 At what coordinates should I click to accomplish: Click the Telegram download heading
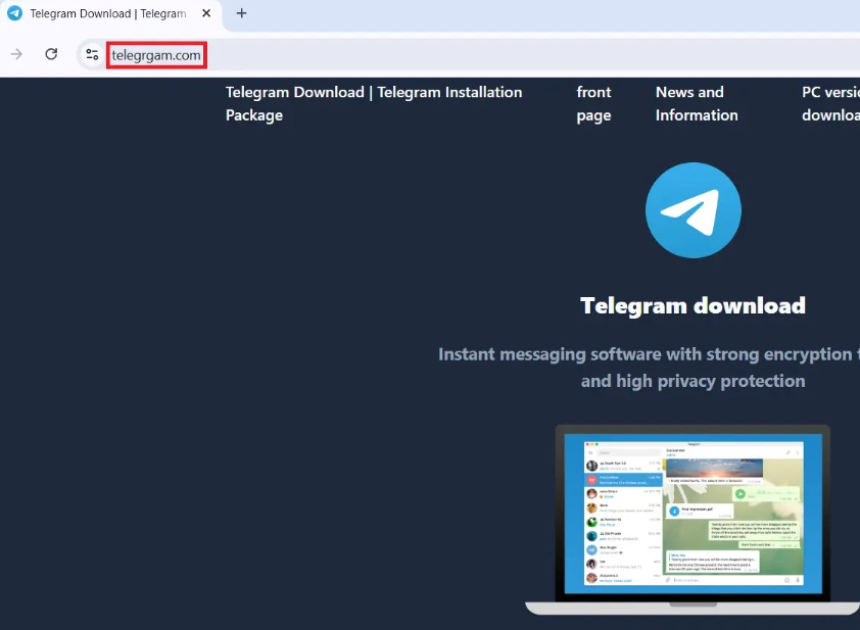click(693, 305)
